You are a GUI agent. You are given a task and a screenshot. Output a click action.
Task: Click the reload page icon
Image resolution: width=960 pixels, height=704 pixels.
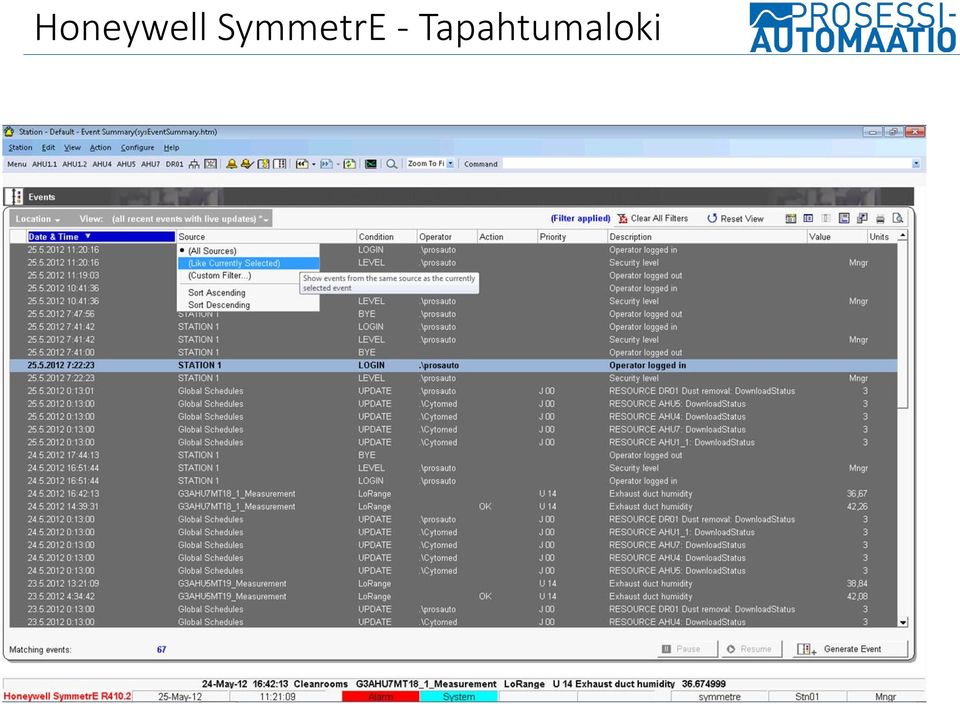350,164
